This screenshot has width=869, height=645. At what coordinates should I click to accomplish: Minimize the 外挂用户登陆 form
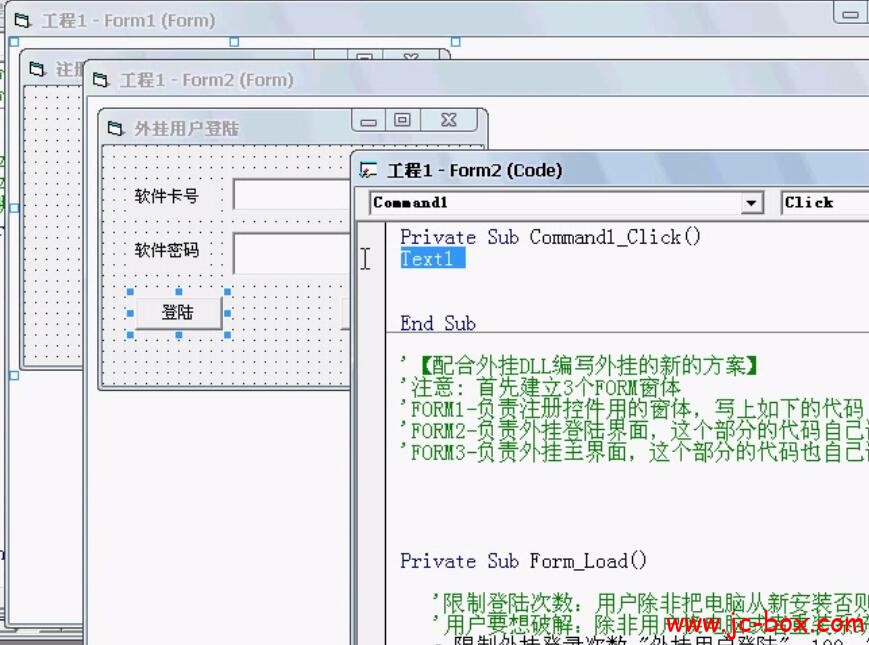click(x=368, y=120)
